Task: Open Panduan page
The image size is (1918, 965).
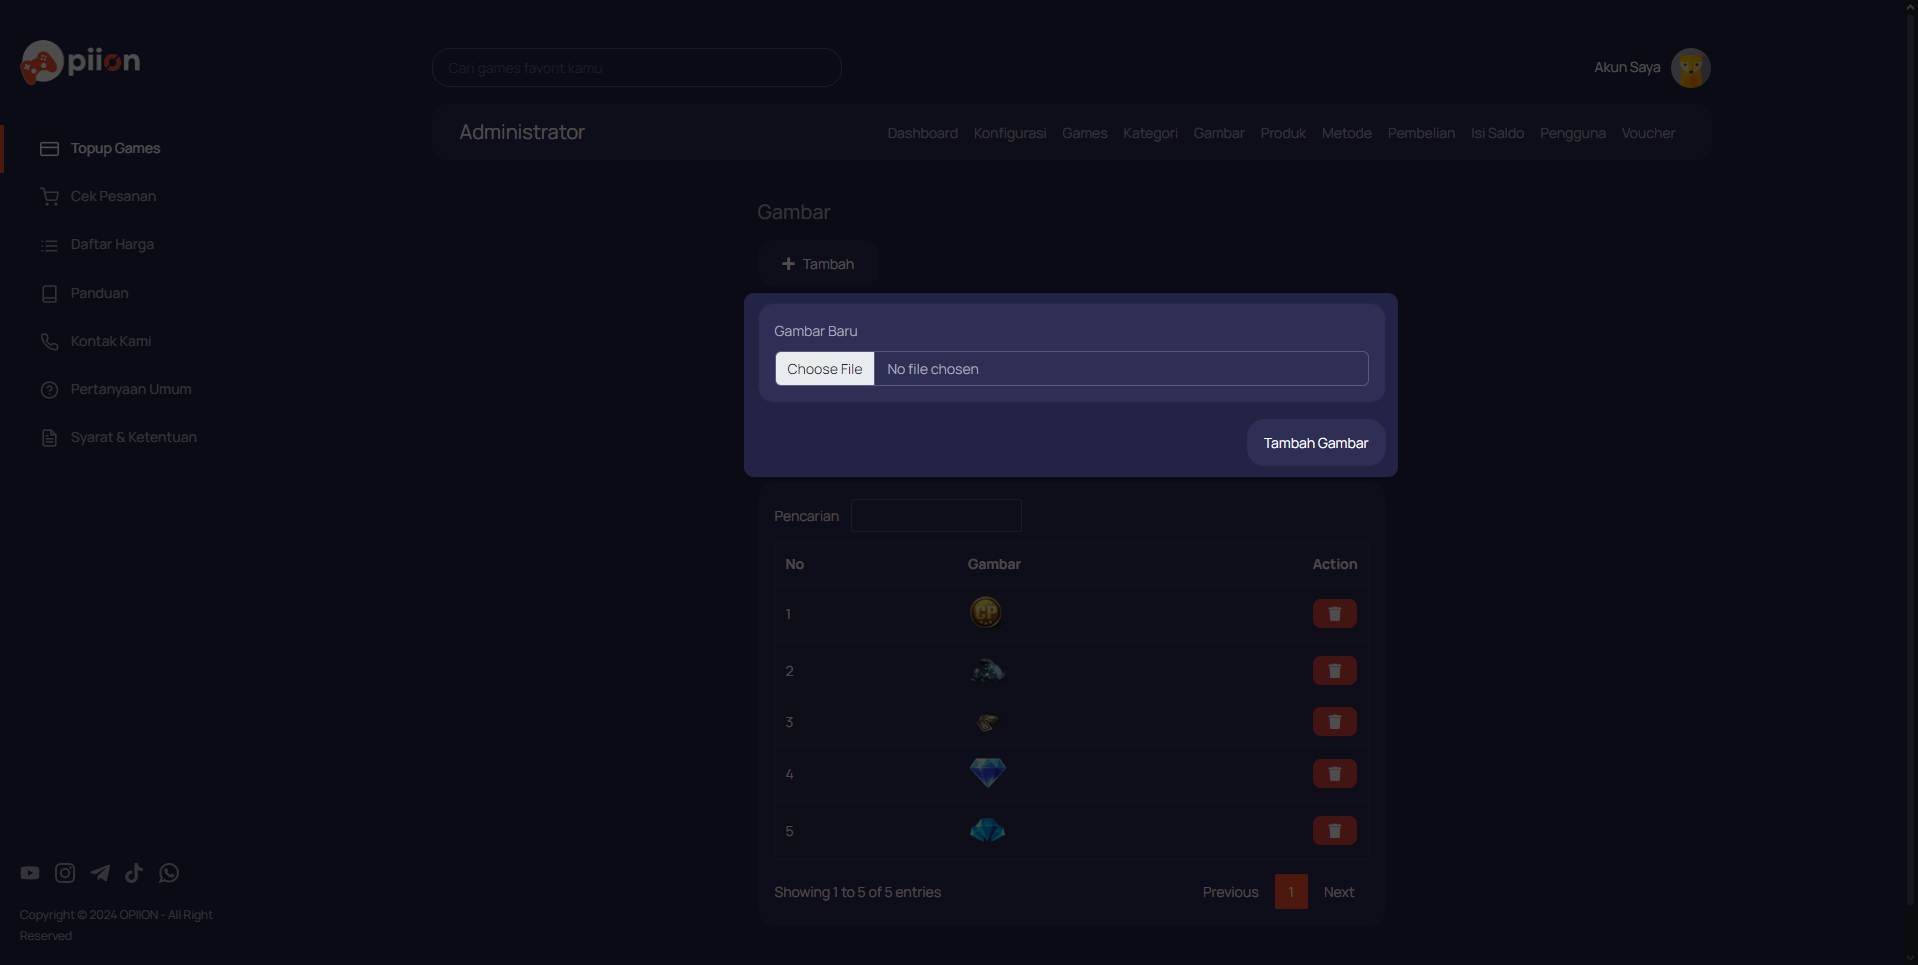Action: point(99,293)
